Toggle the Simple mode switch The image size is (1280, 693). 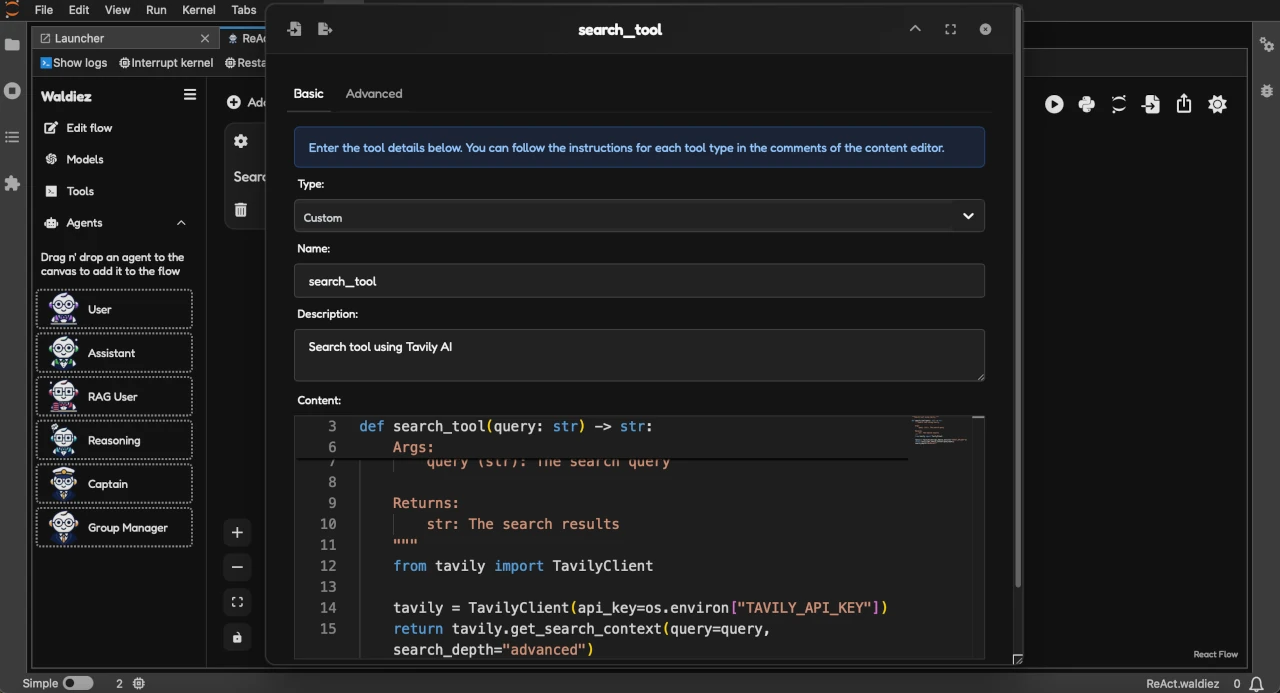(77, 683)
